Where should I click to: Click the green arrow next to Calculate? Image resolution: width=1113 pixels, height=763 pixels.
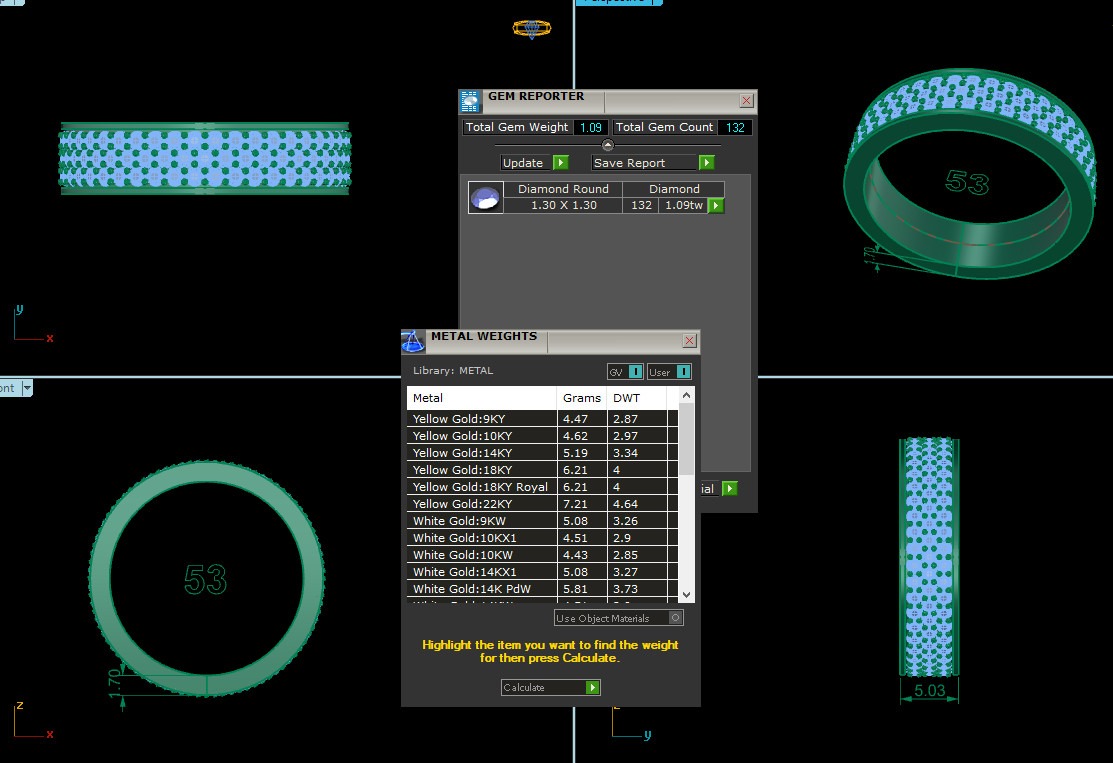coord(593,688)
